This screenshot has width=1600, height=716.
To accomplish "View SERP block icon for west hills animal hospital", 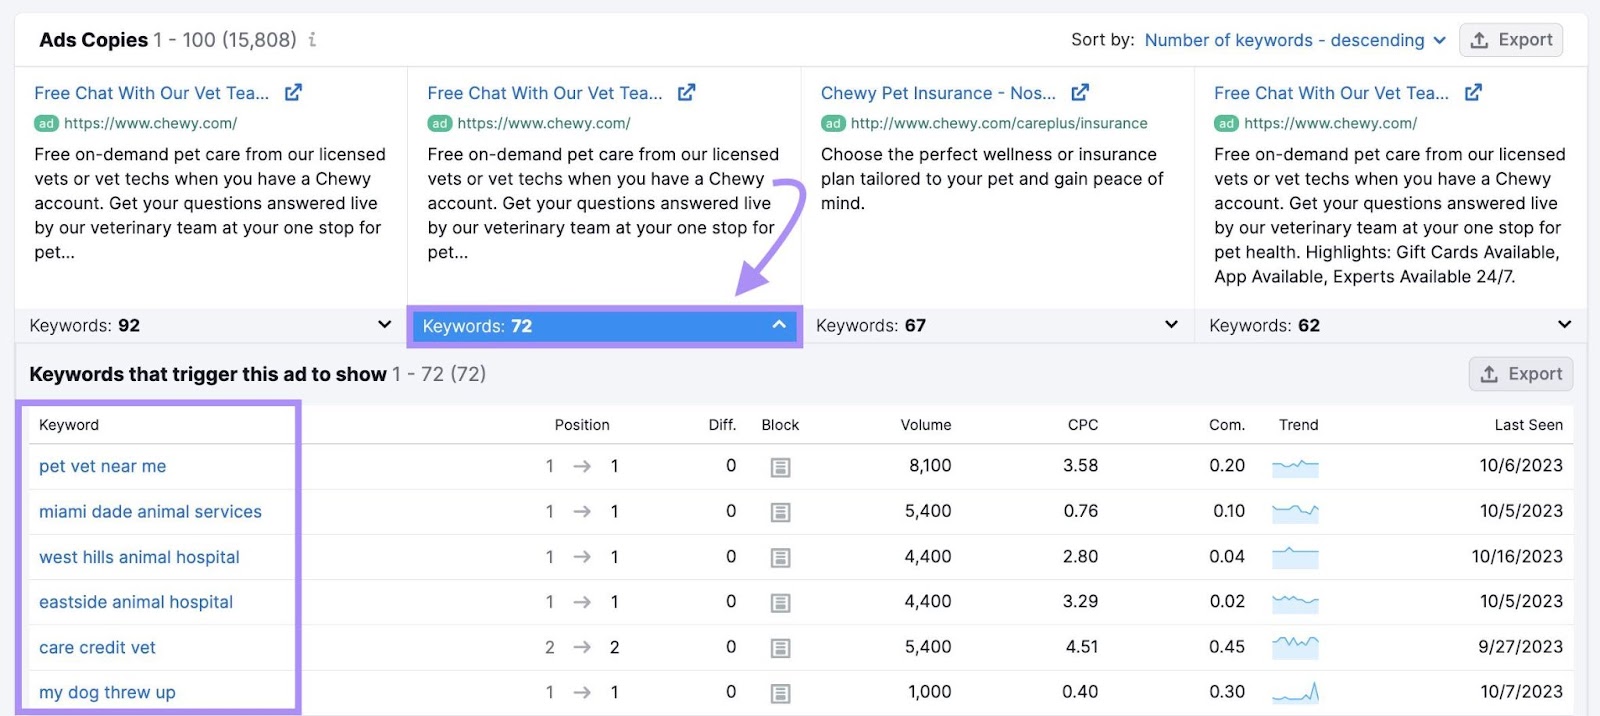I will [x=781, y=558].
